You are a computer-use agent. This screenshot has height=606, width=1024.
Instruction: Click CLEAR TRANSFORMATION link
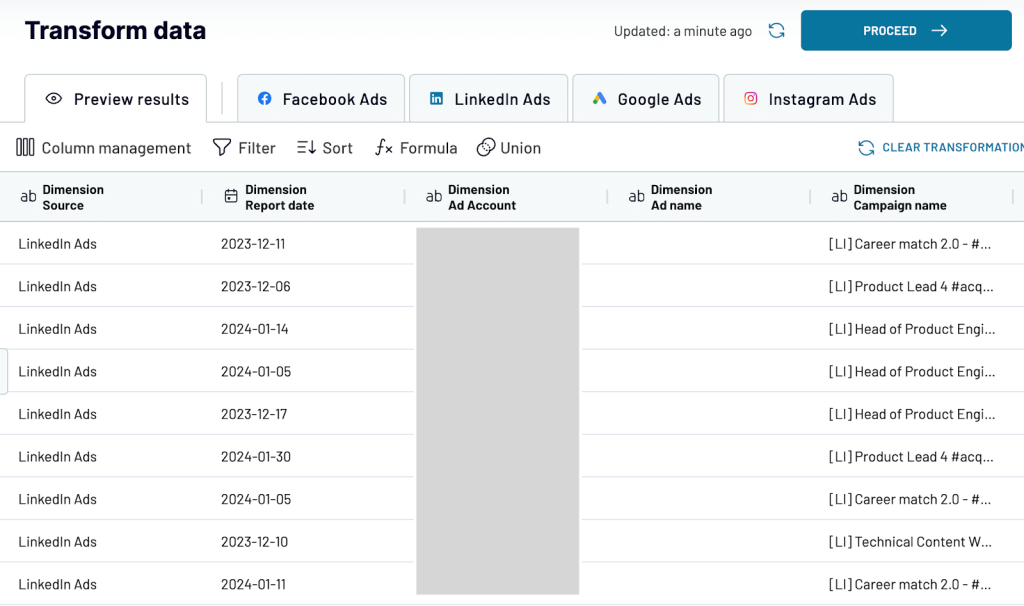coord(940,148)
